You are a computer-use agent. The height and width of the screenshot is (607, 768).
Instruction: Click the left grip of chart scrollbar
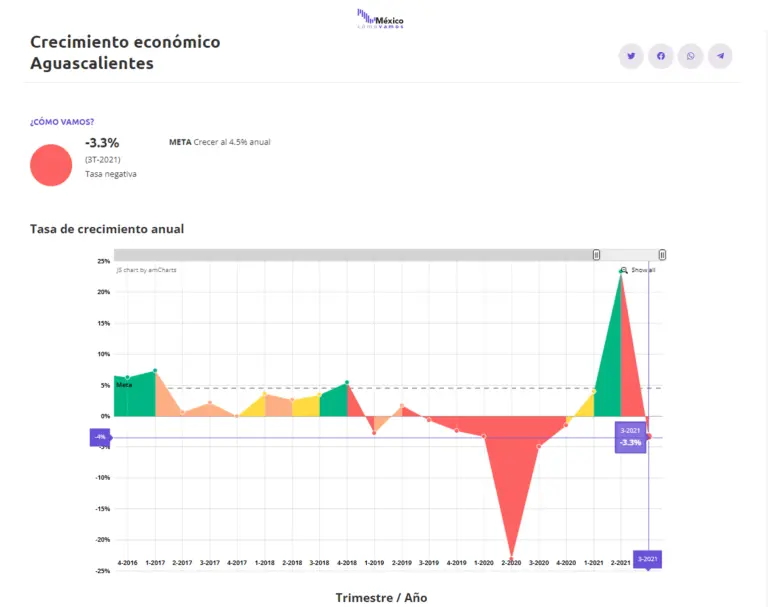[597, 255]
